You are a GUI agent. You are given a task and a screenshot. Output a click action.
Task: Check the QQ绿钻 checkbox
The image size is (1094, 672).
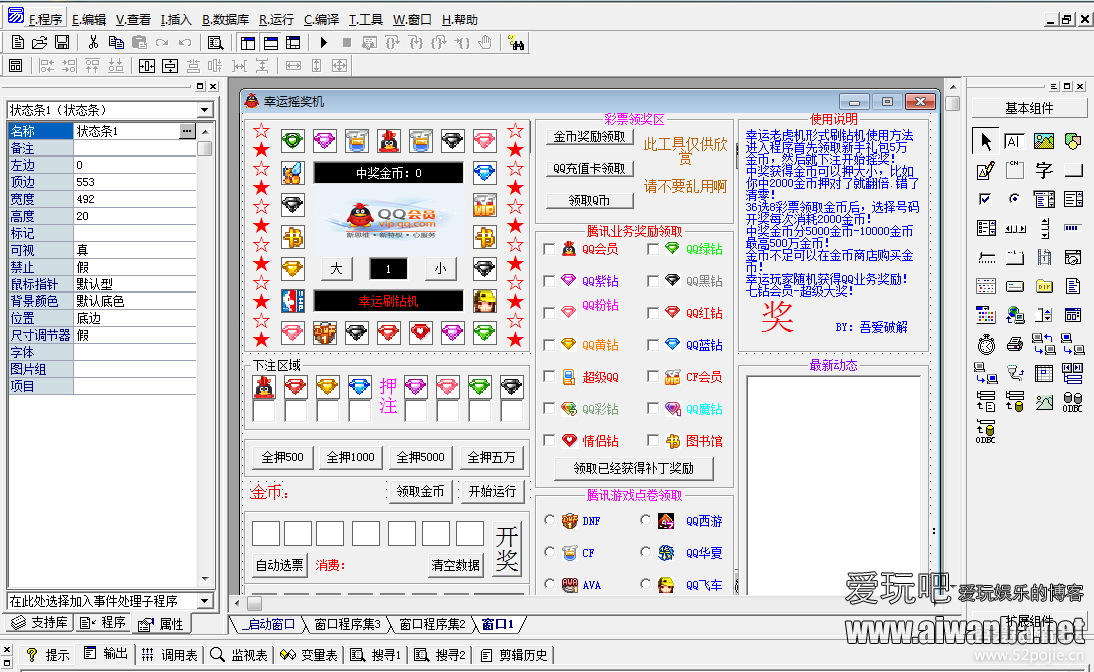click(x=653, y=249)
